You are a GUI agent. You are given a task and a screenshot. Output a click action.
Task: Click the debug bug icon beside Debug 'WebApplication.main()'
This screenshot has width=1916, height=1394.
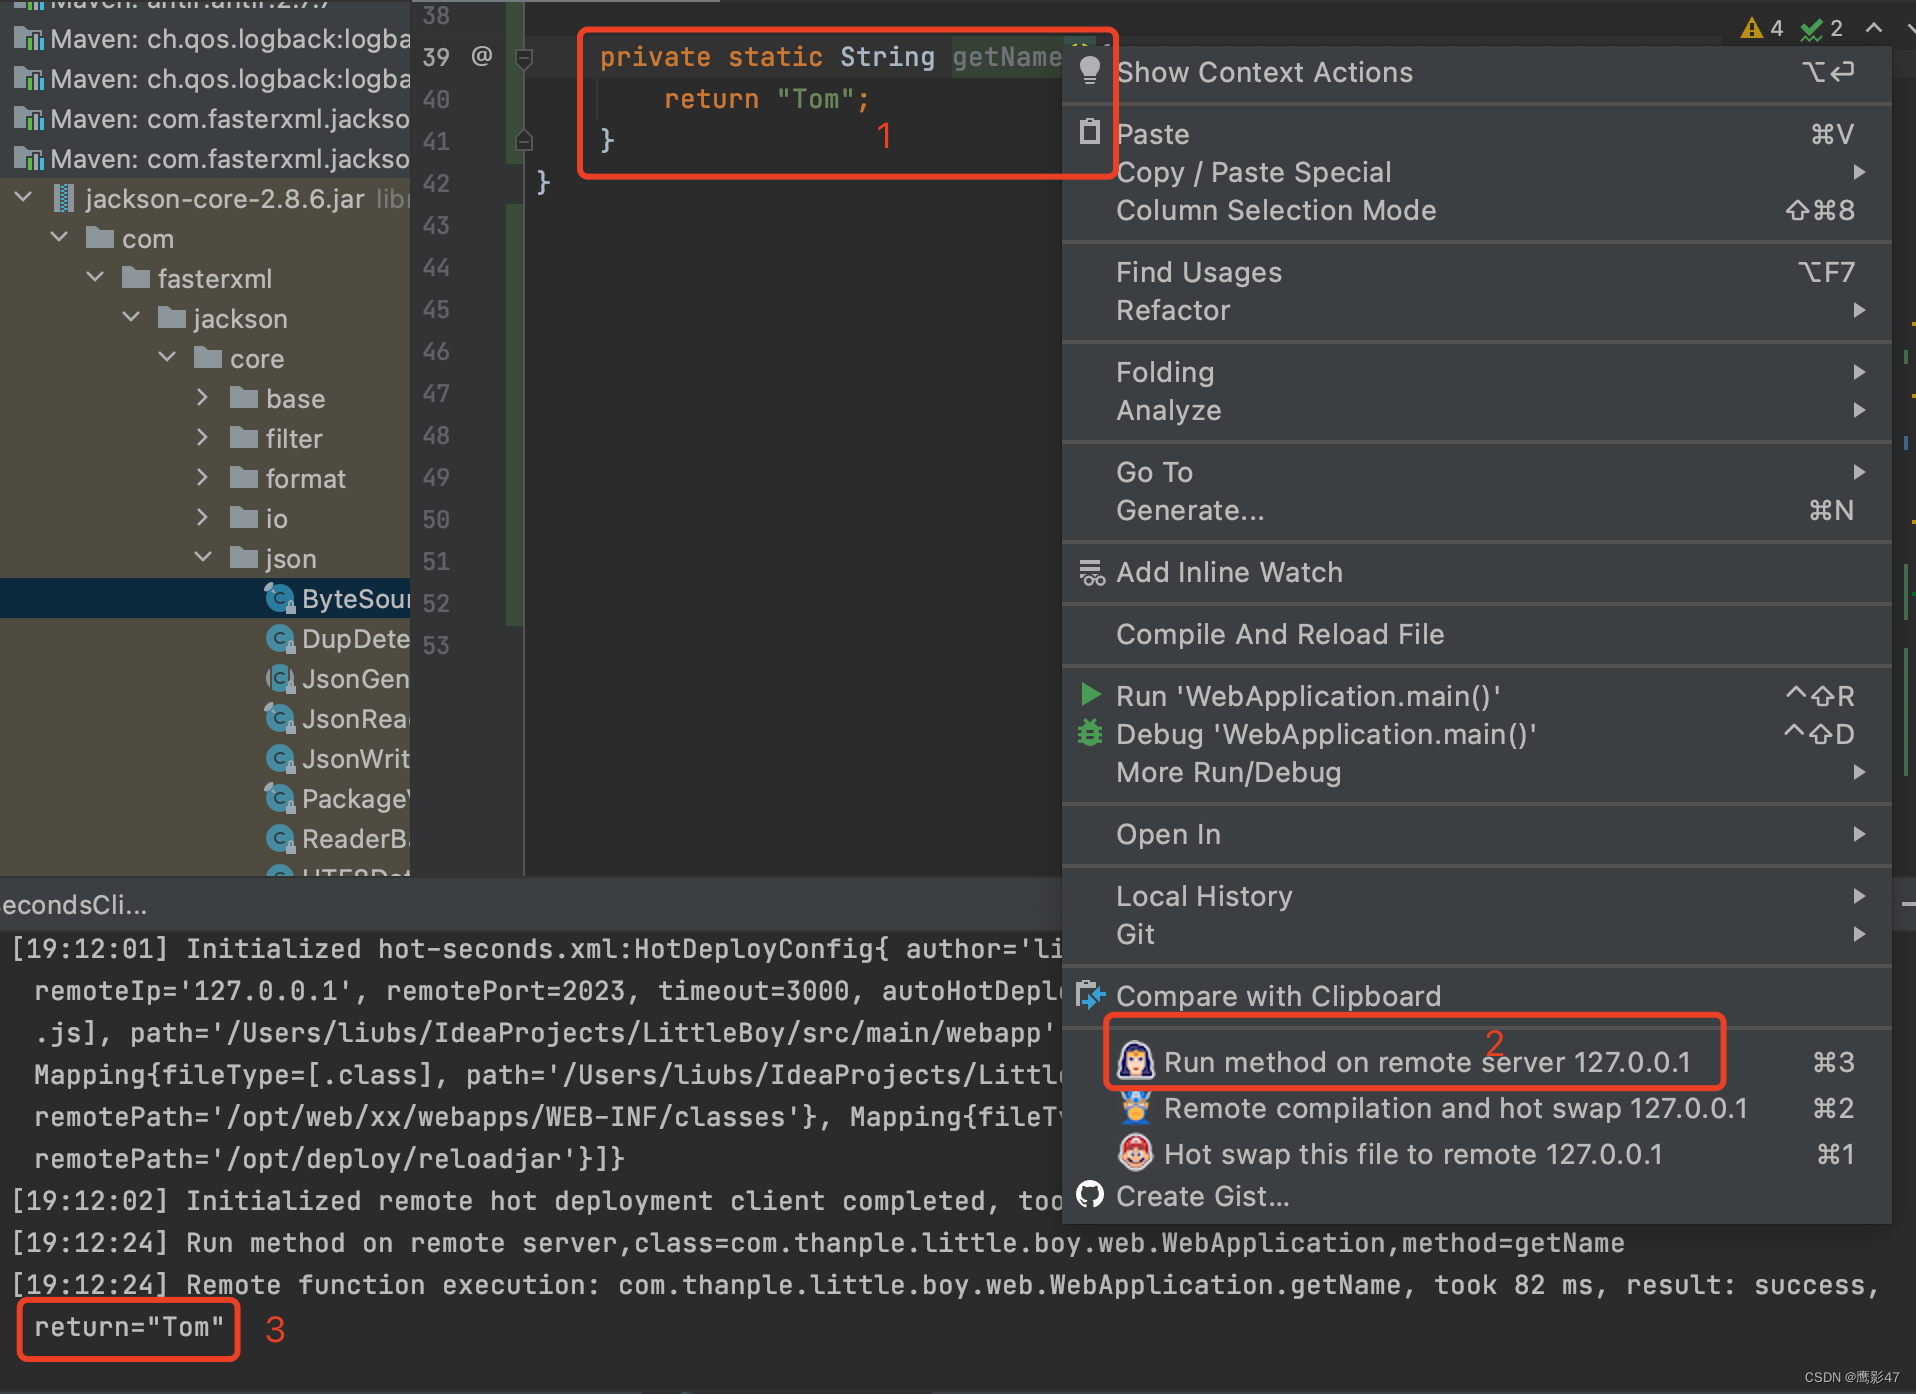pyautogui.click(x=1090, y=733)
